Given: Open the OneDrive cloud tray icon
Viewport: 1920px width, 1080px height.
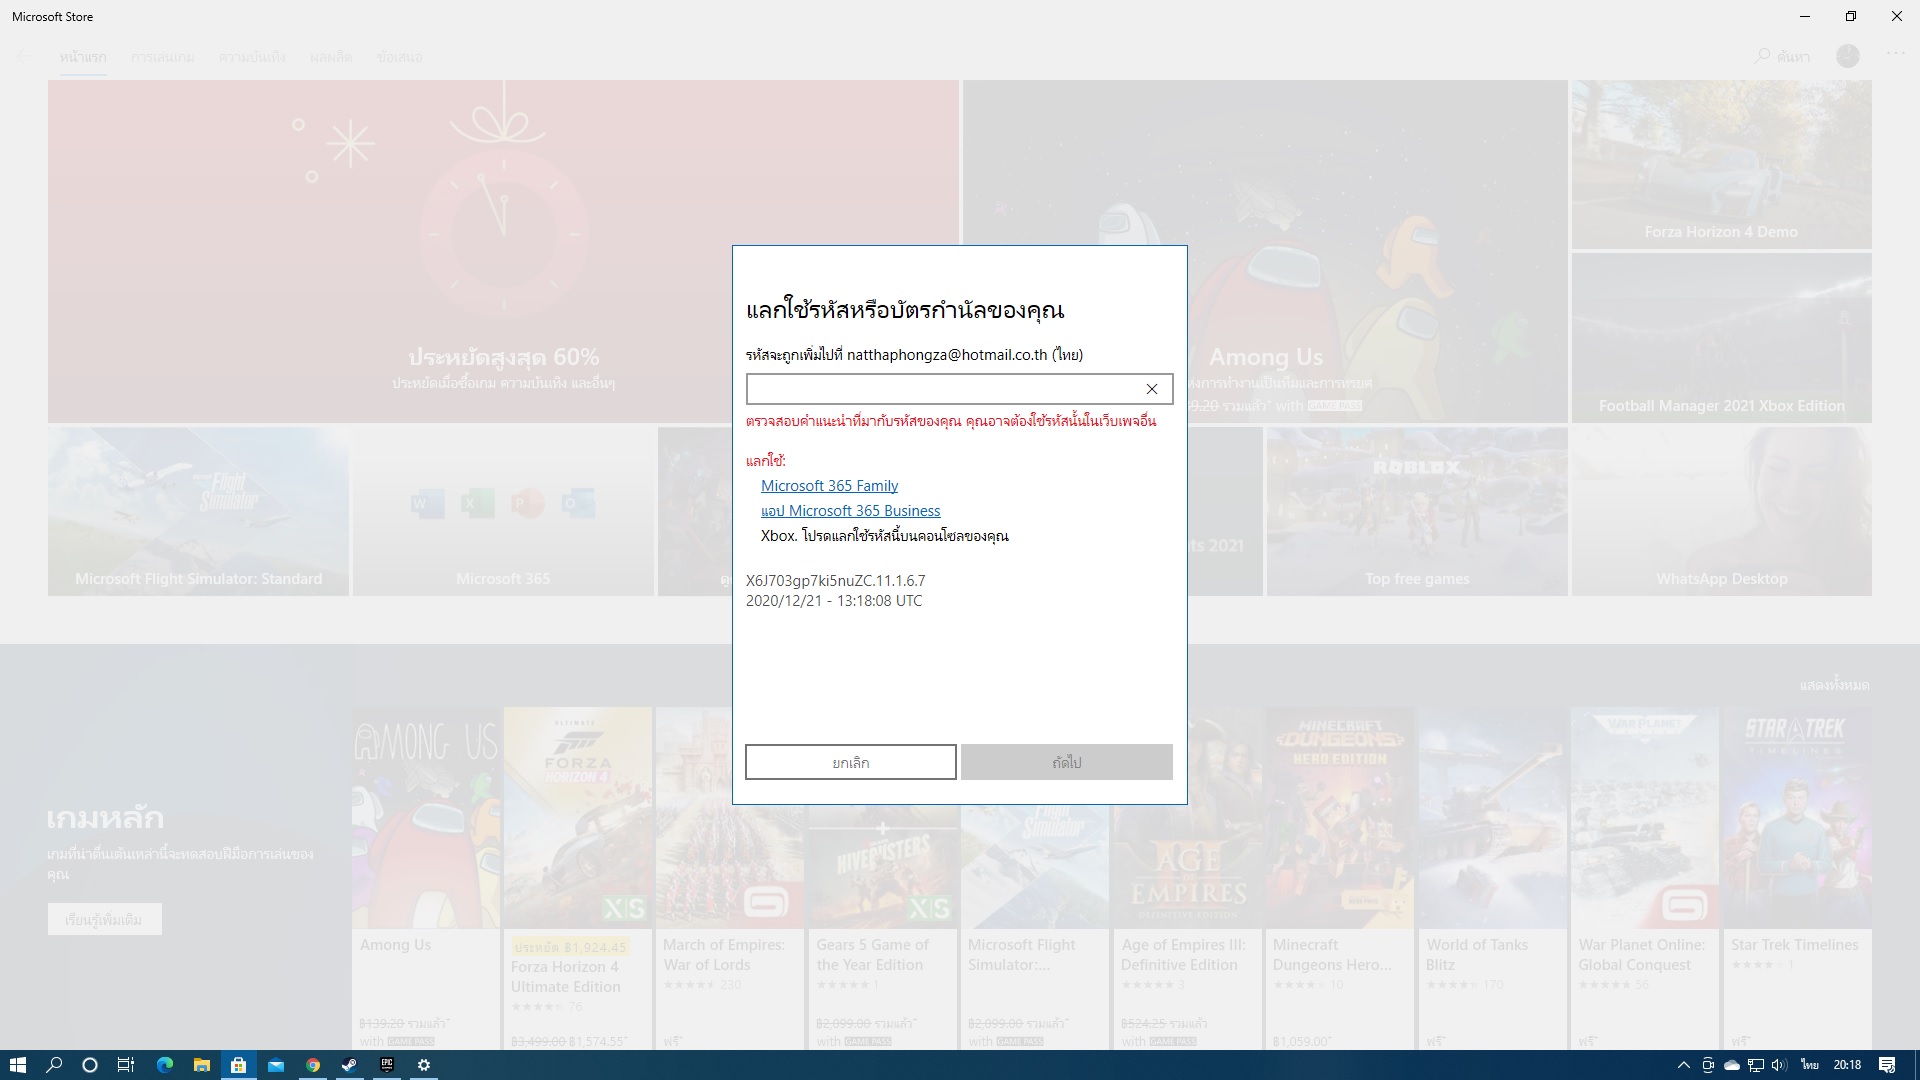Looking at the screenshot, I should tap(1732, 1065).
